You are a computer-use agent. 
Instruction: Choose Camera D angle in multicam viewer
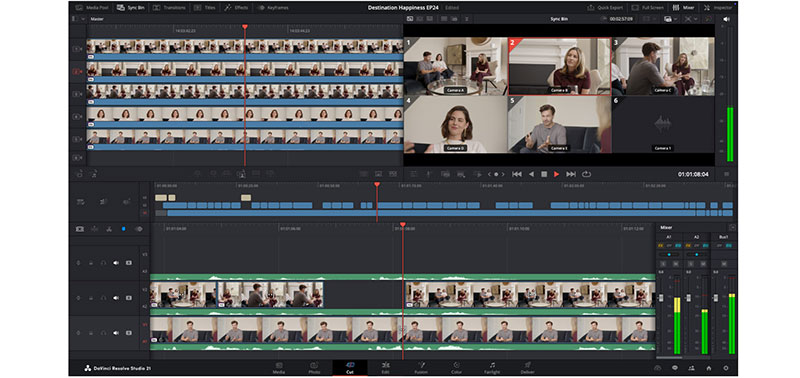click(x=455, y=124)
